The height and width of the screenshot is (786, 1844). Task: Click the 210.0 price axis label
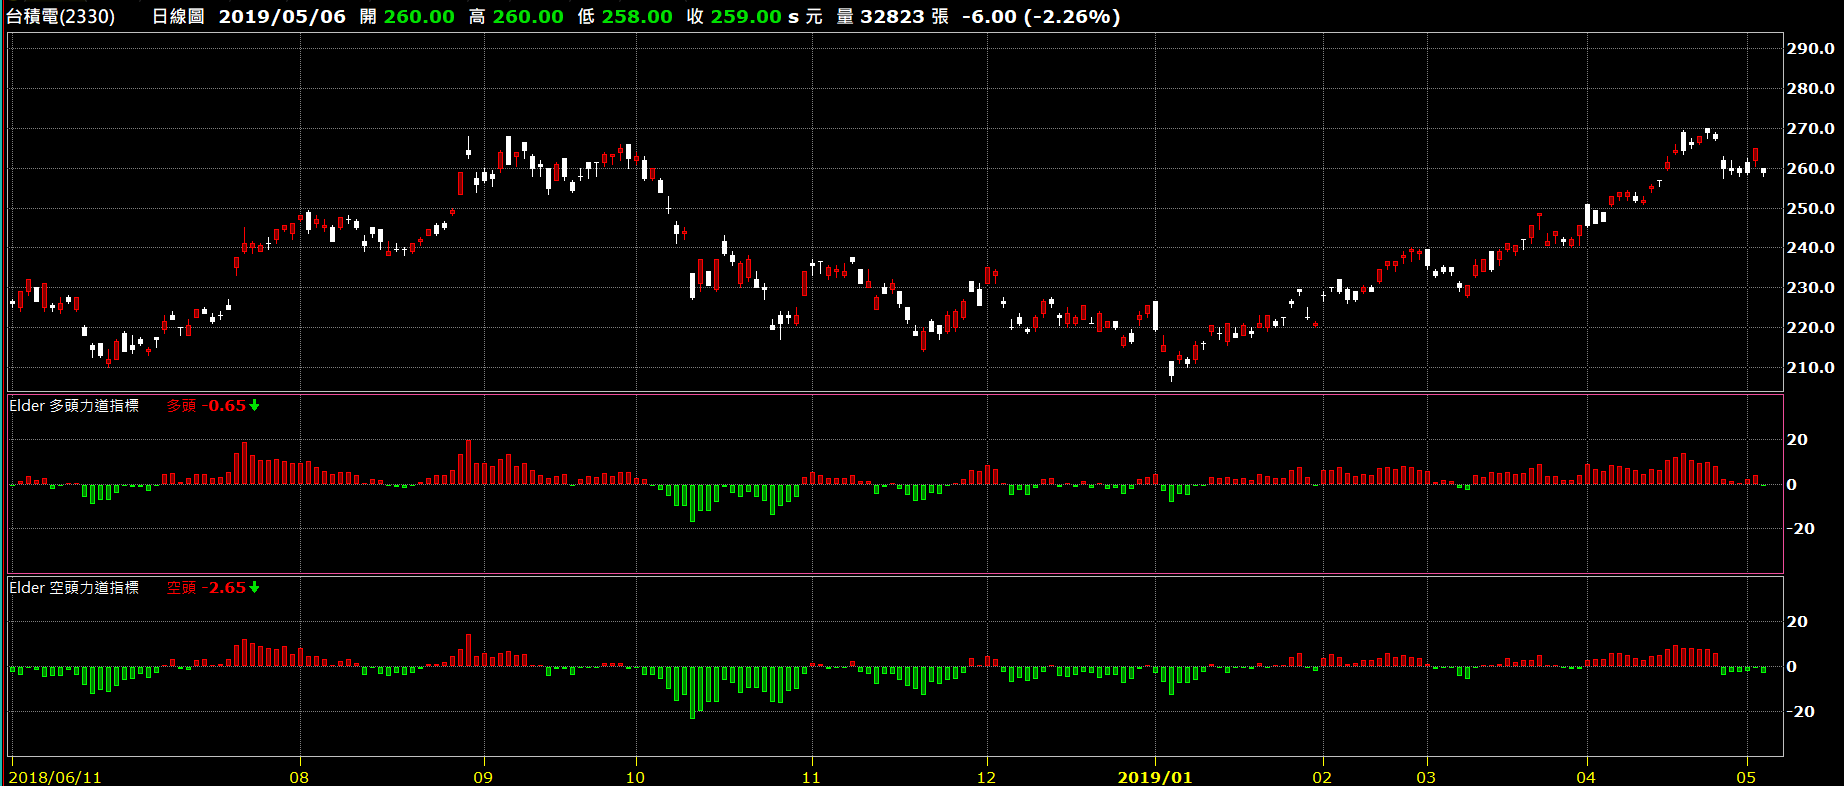[x=1810, y=368]
